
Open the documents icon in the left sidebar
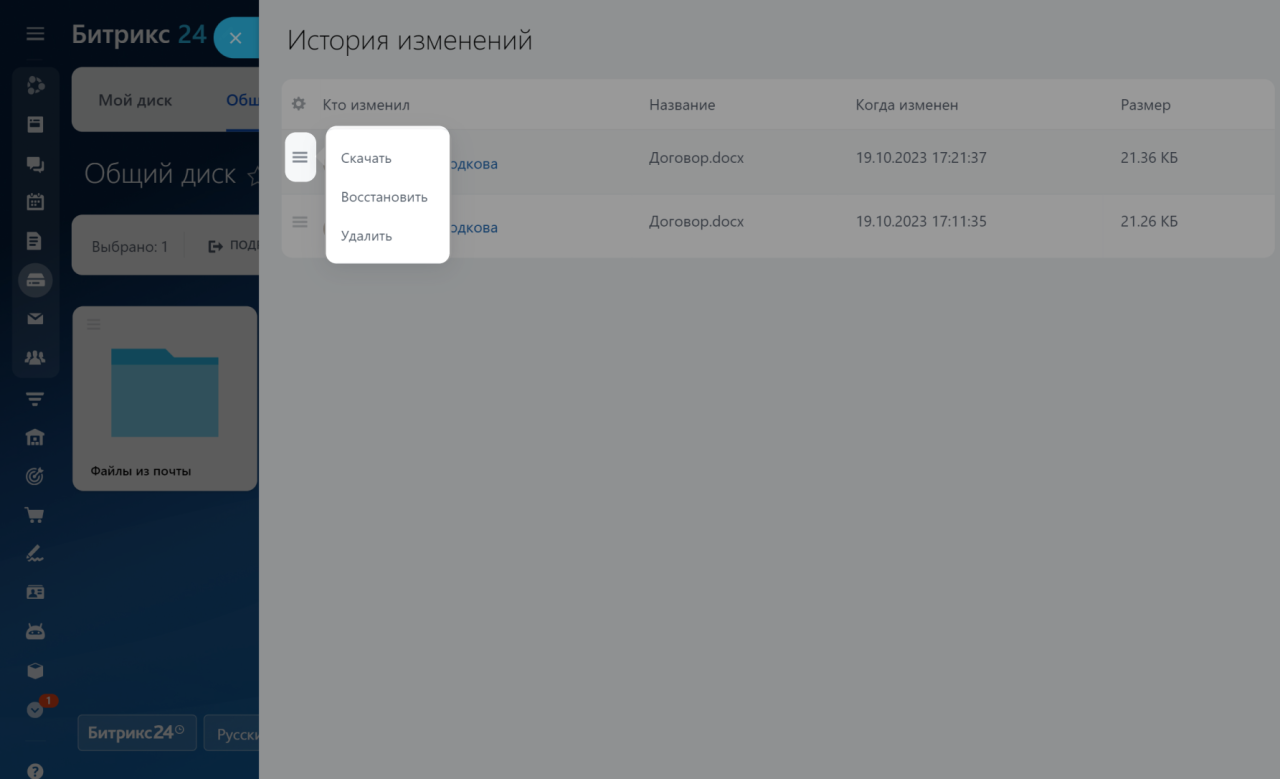pos(35,241)
